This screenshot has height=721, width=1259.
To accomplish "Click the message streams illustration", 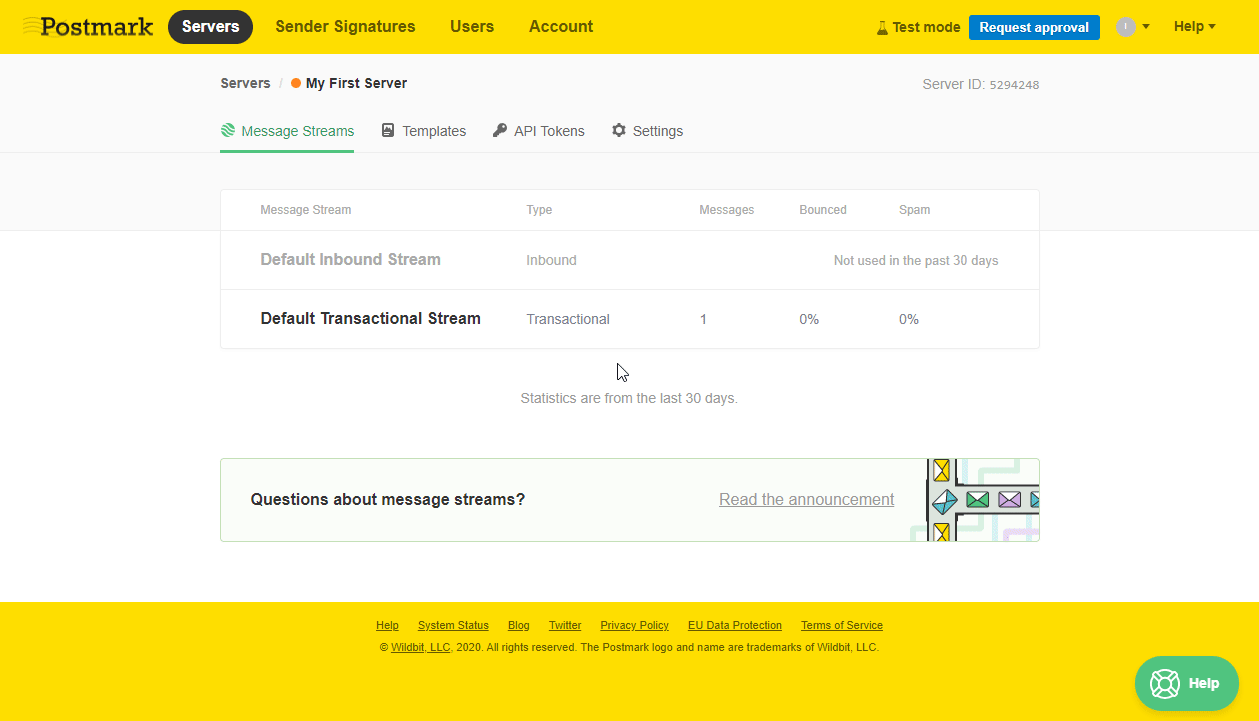I will pyautogui.click(x=976, y=500).
